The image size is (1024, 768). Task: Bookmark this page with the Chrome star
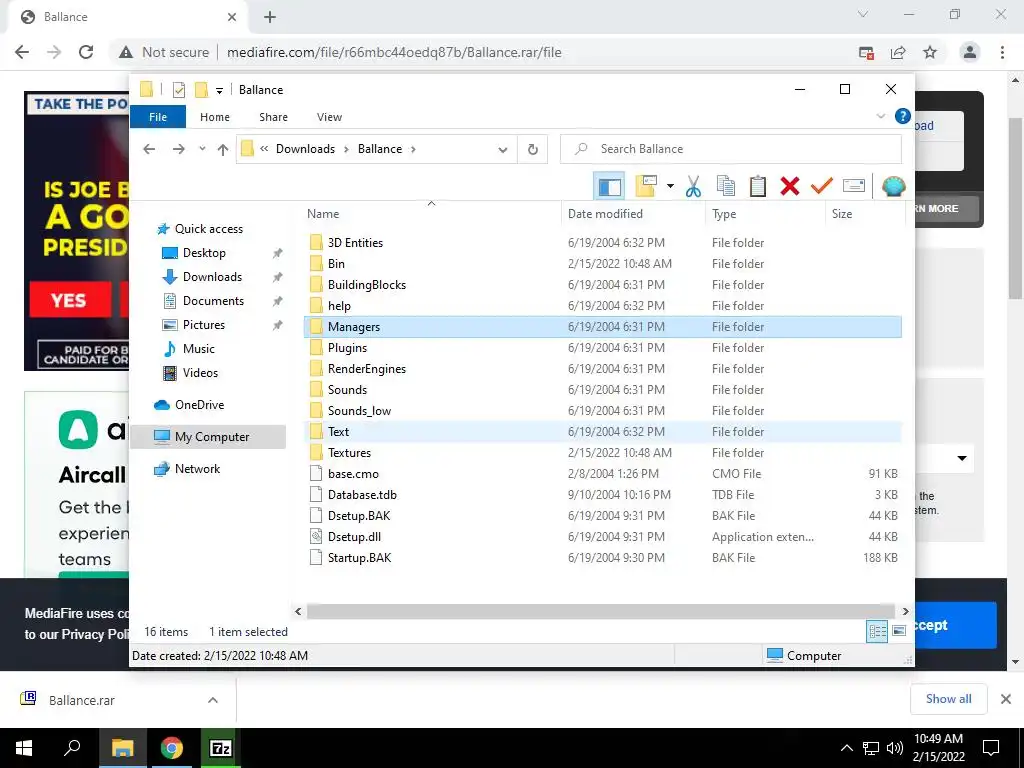tap(930, 52)
